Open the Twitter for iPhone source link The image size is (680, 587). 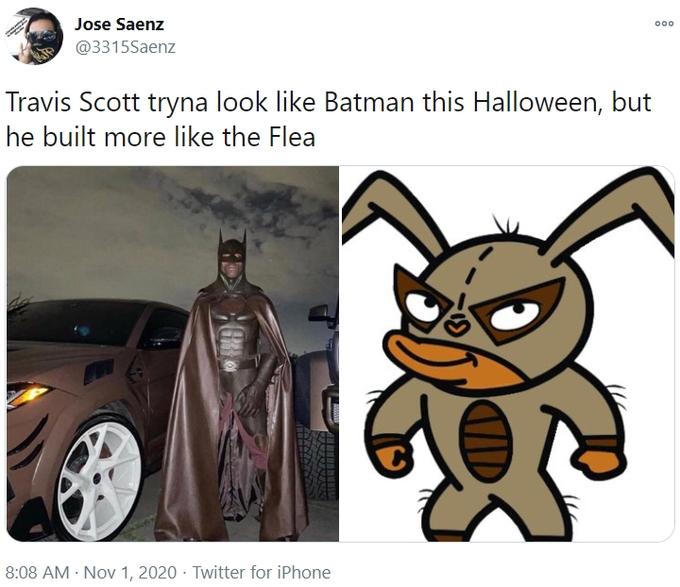pyautogui.click(x=262, y=572)
